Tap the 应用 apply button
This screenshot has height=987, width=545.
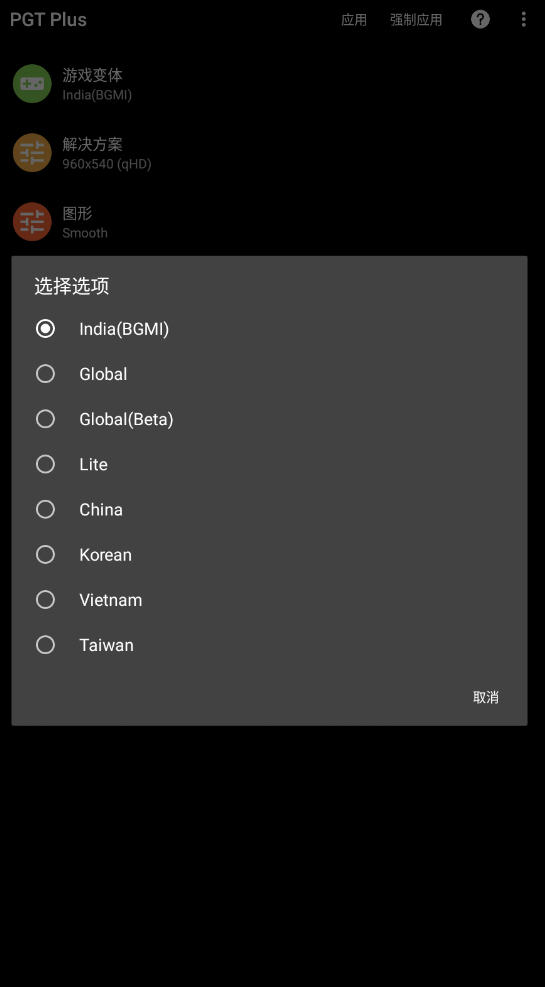pos(354,20)
